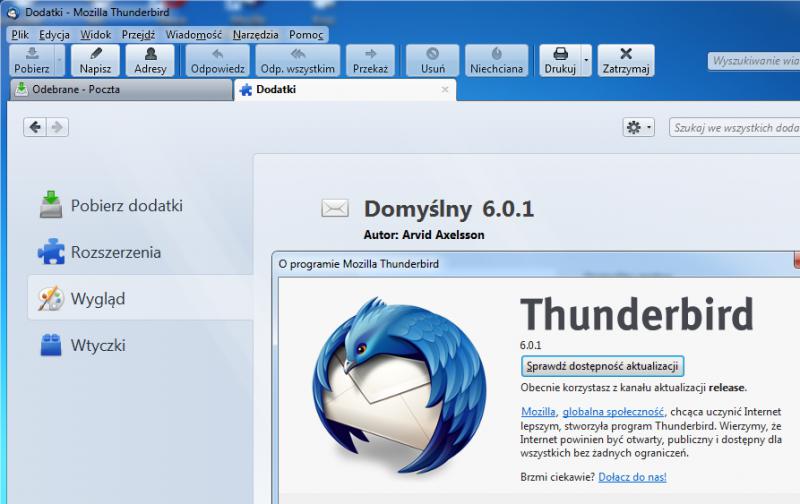This screenshot has height=504, width=800.
Task: Click the Thunderbird icon in the window title bar
Action: tap(13, 13)
